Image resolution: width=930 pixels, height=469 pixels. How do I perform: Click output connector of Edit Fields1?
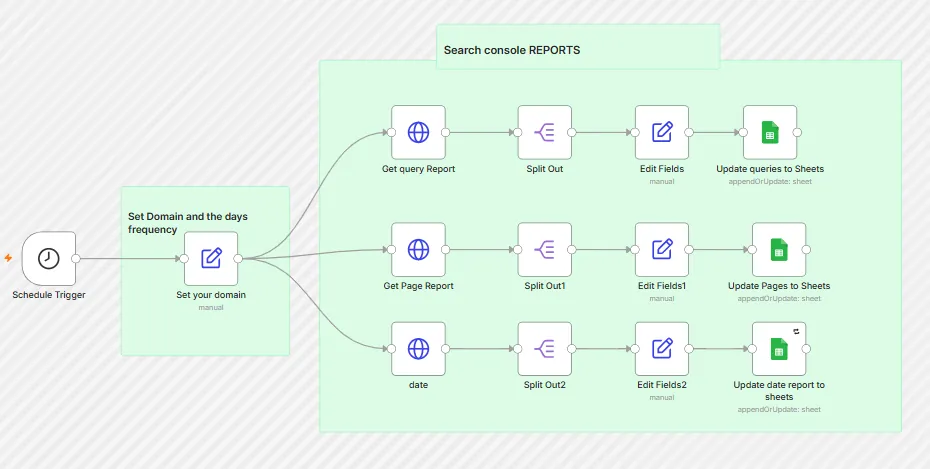point(689,250)
